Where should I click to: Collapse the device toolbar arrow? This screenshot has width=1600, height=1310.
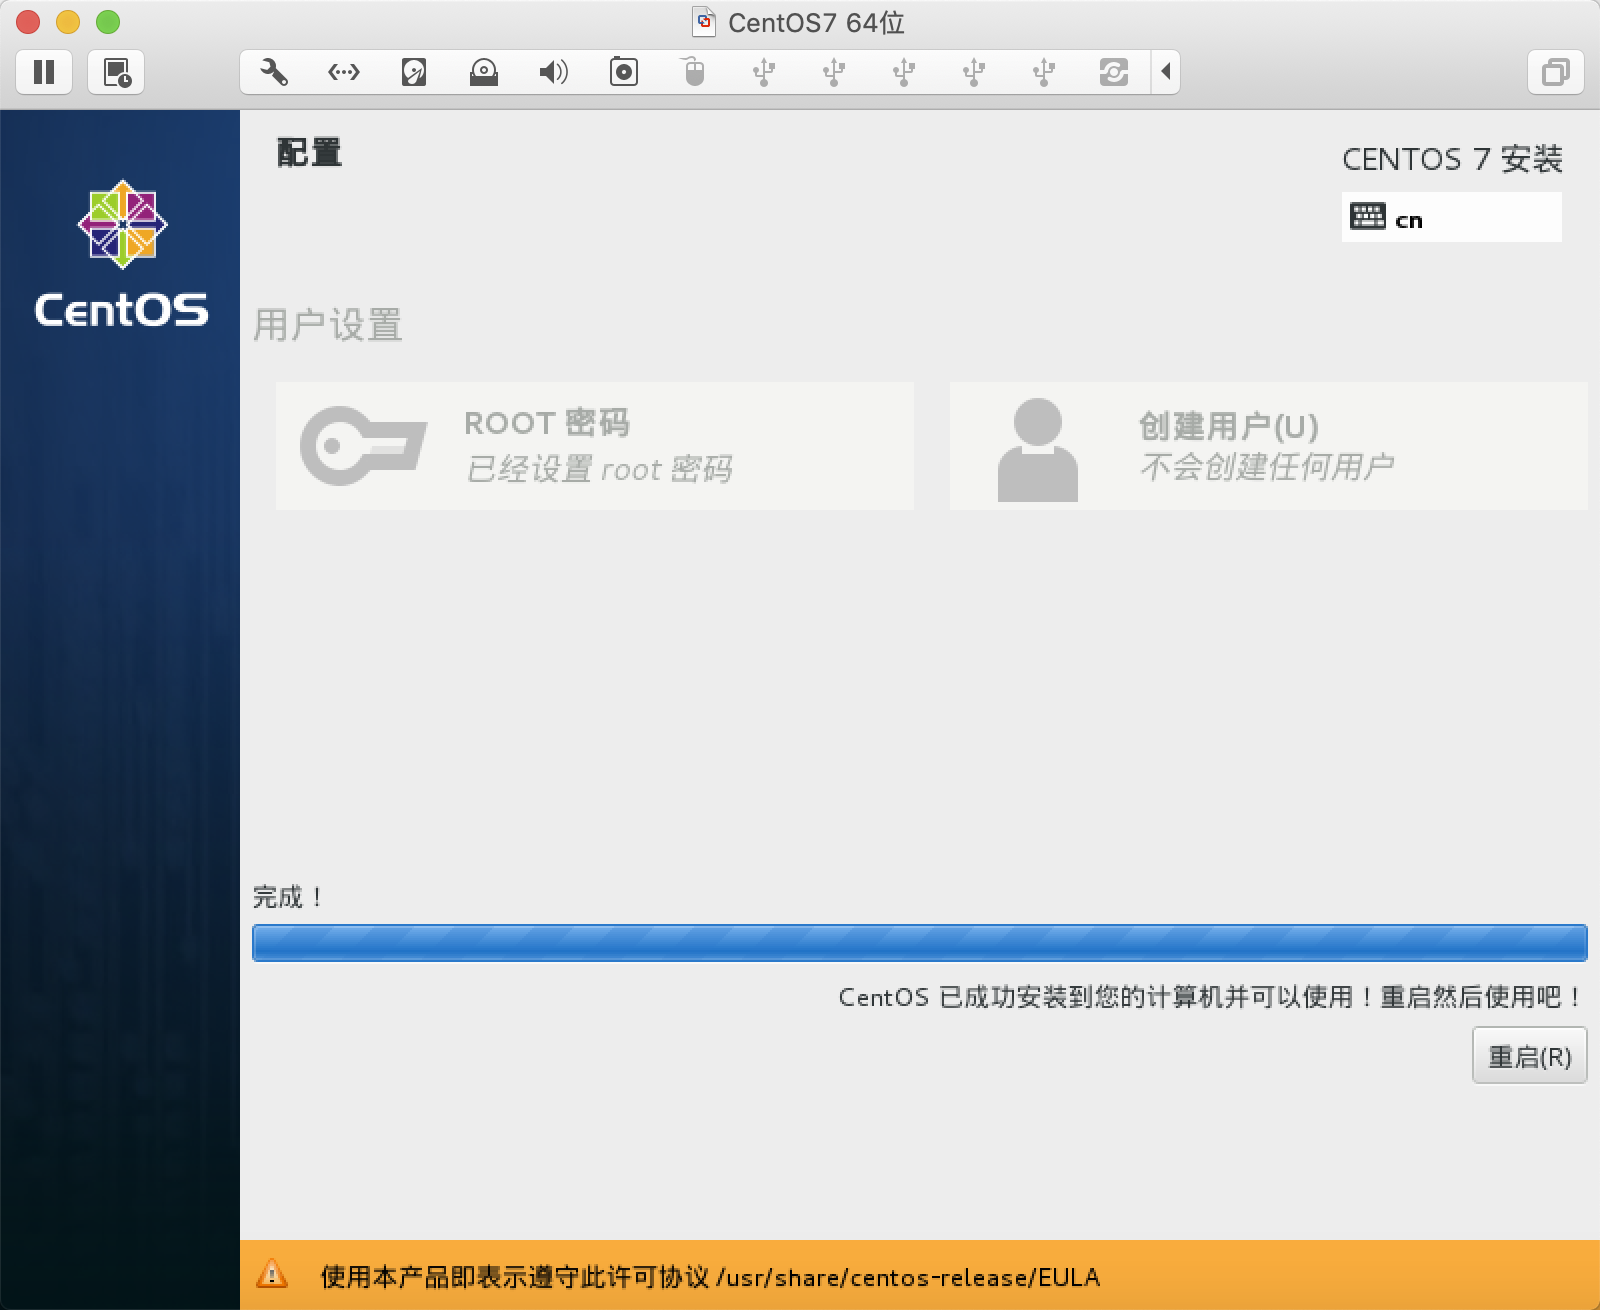point(1166,72)
